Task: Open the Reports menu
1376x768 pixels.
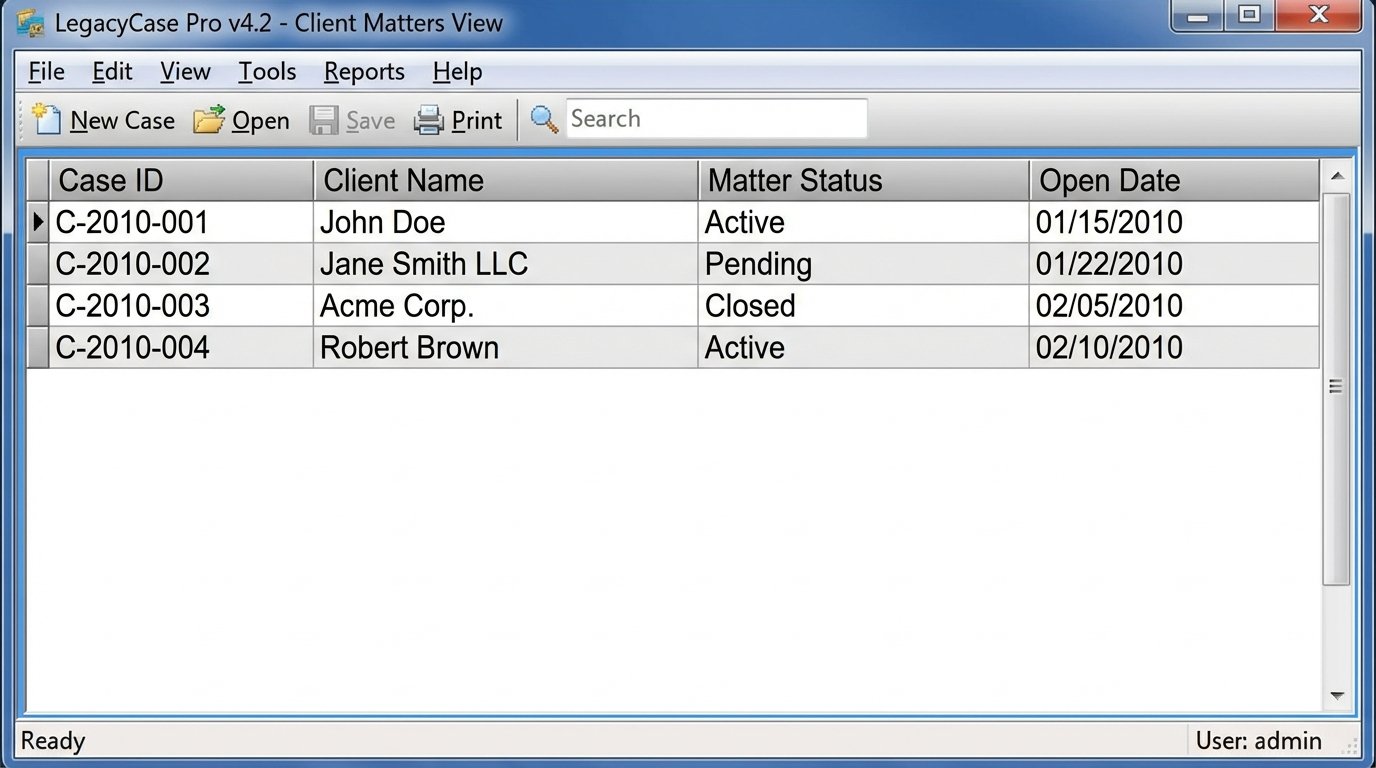Action: click(363, 71)
